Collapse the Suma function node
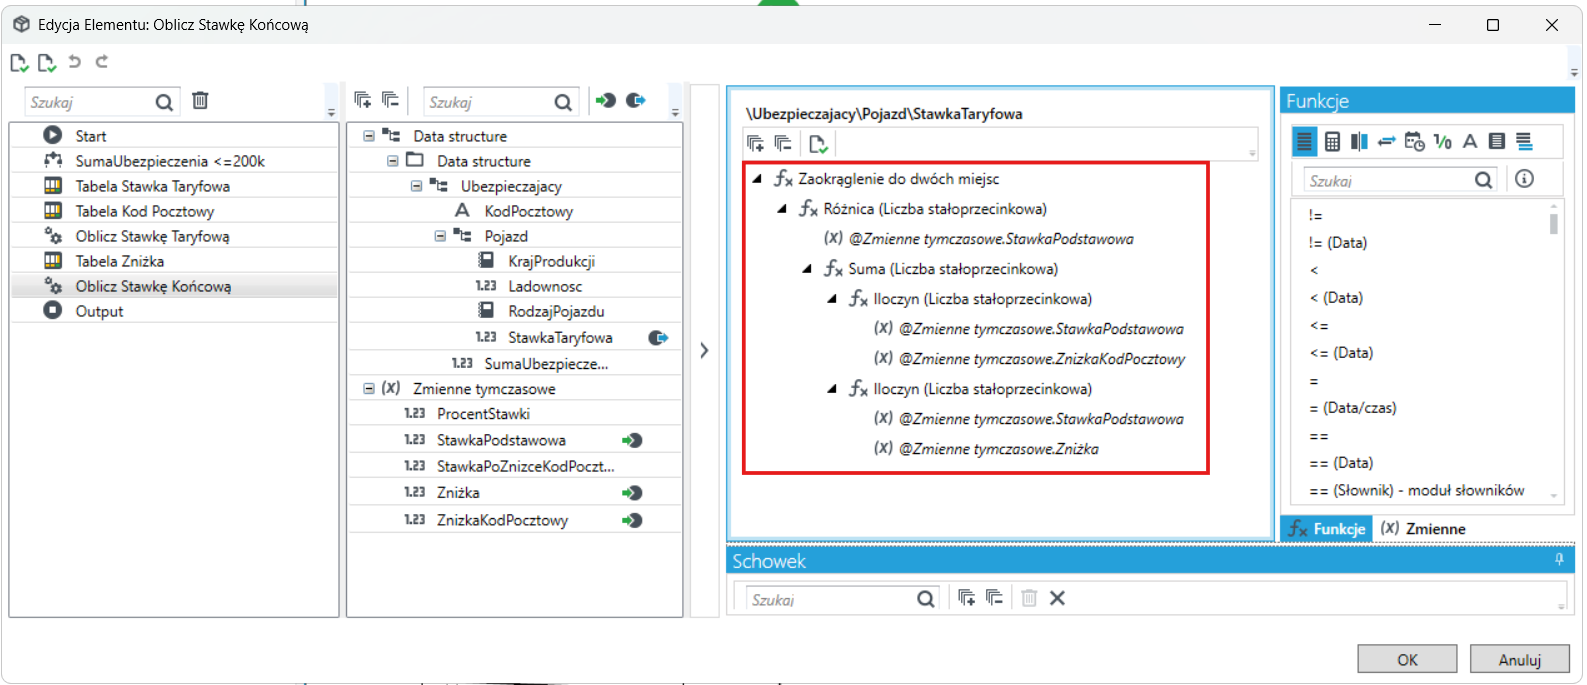 [807, 269]
